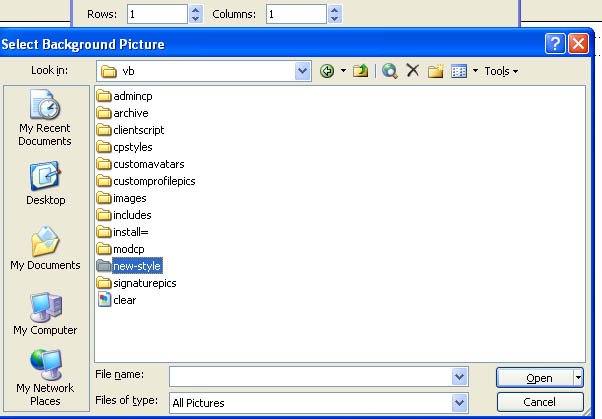602x419 pixels.
Task: Select the cpstyles folder
Action: (x=124, y=147)
